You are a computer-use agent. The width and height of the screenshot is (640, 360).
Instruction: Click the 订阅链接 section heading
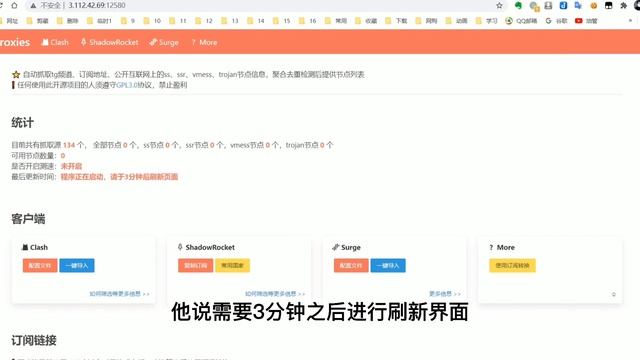point(34,340)
